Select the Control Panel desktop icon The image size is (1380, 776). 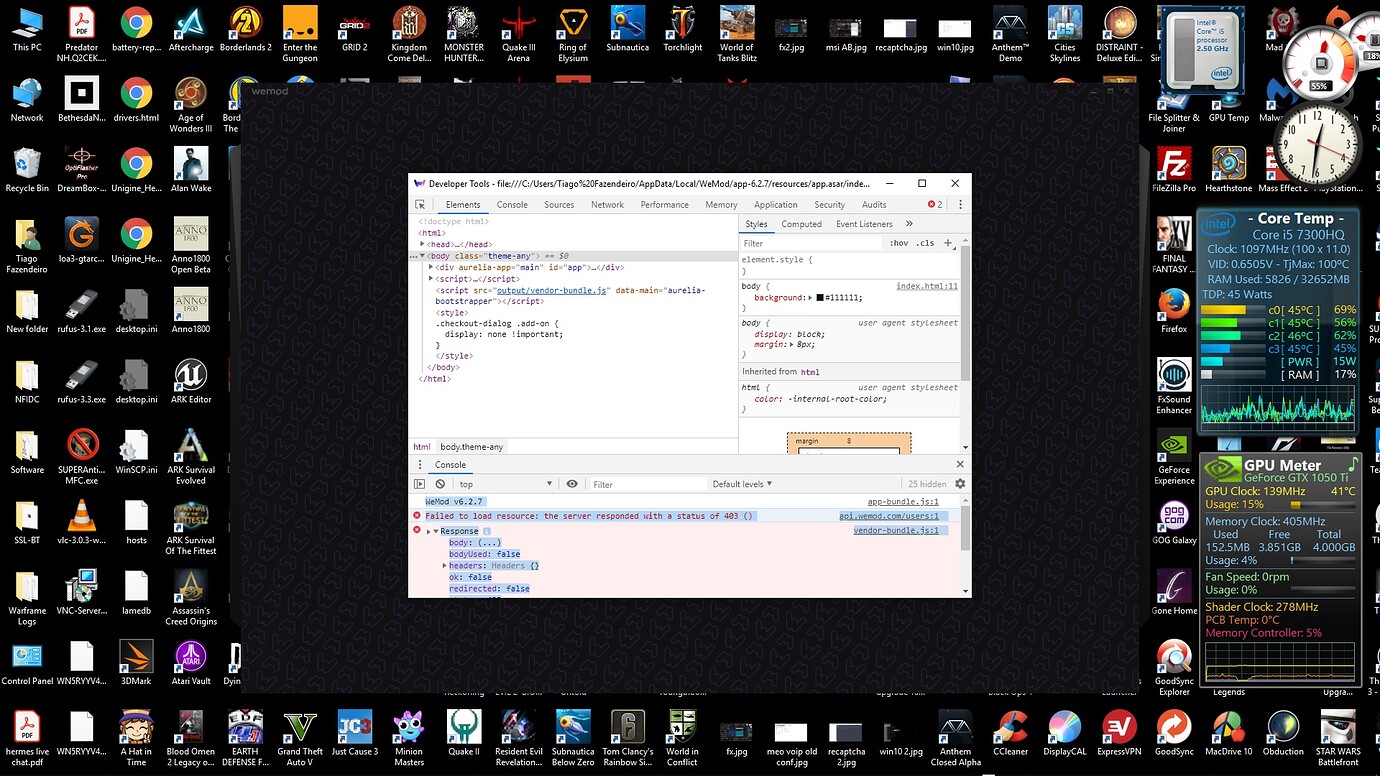(27, 663)
